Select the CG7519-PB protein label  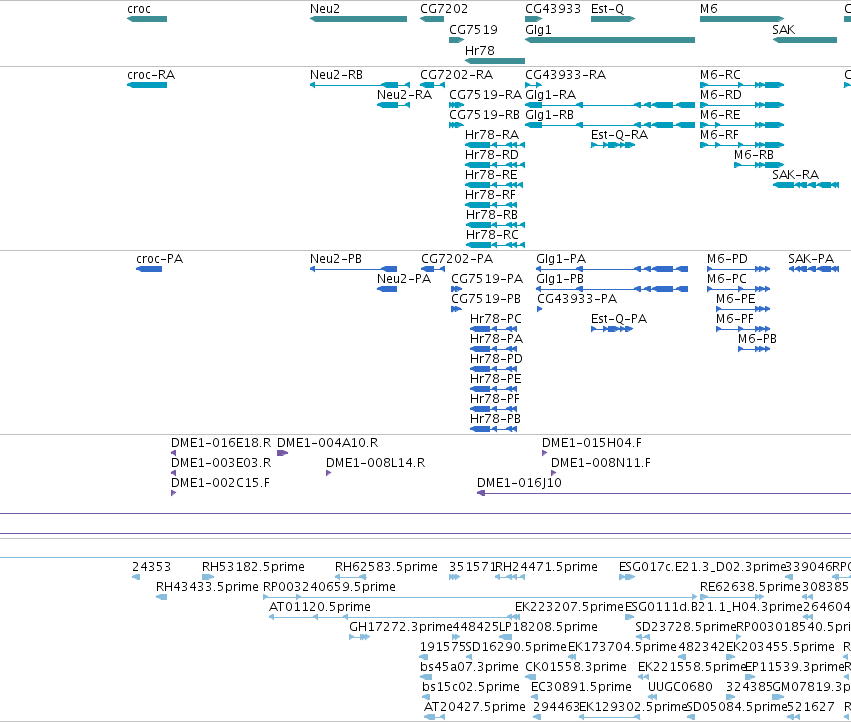point(486,299)
